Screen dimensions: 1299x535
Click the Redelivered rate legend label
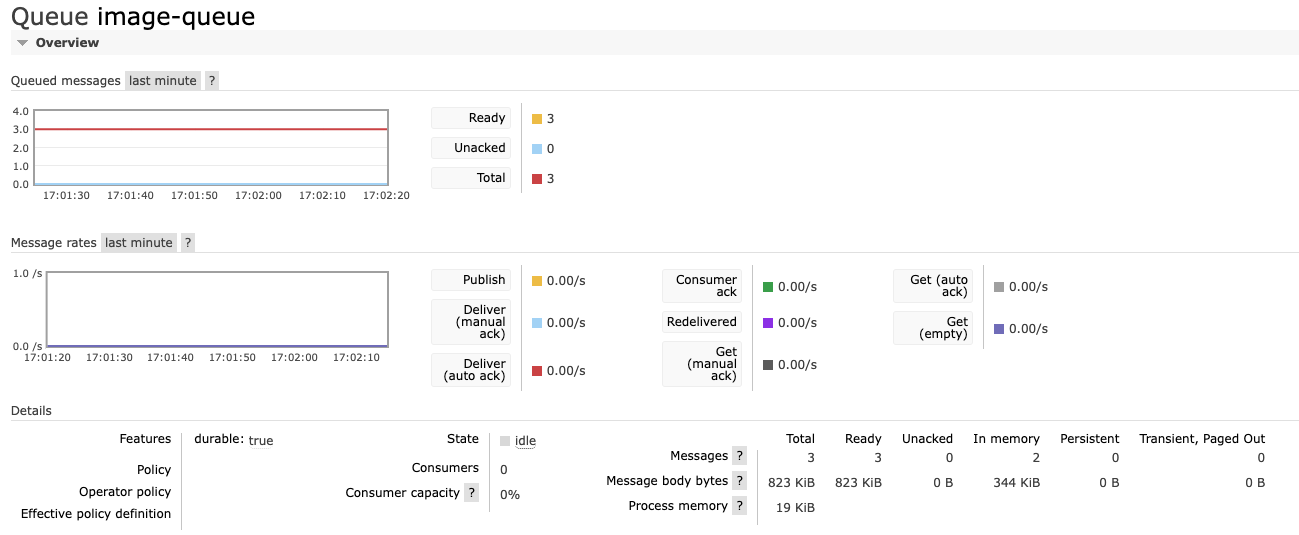(702, 322)
